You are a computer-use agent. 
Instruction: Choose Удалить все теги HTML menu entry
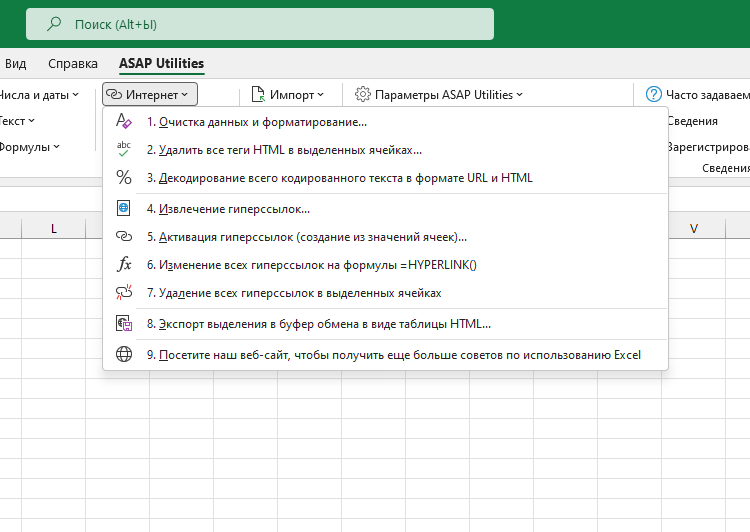284,150
